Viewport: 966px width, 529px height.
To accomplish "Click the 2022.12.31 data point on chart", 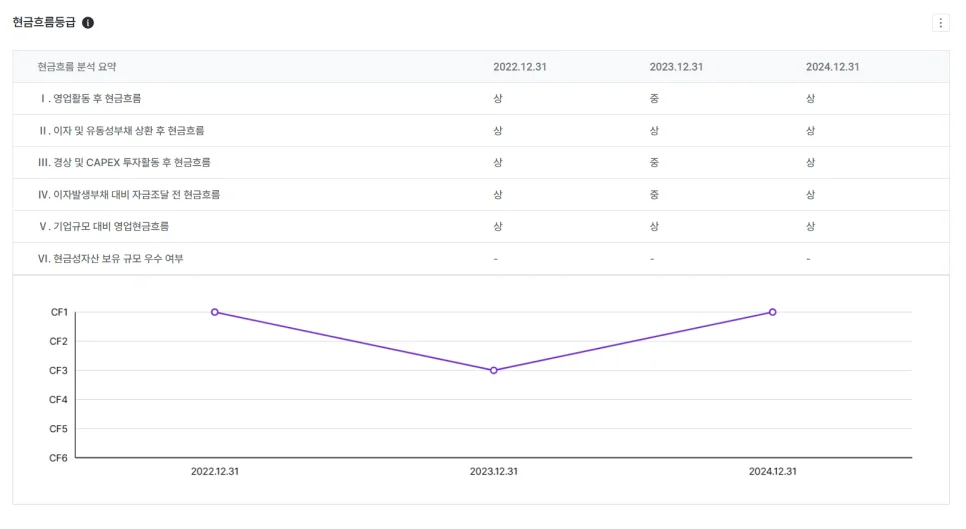I will [215, 312].
